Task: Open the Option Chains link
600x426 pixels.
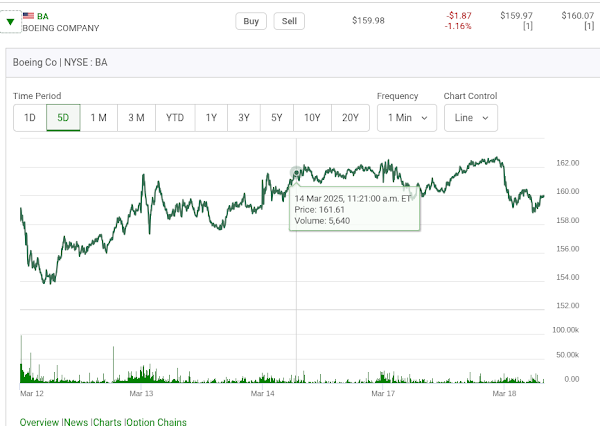Action: point(157,422)
